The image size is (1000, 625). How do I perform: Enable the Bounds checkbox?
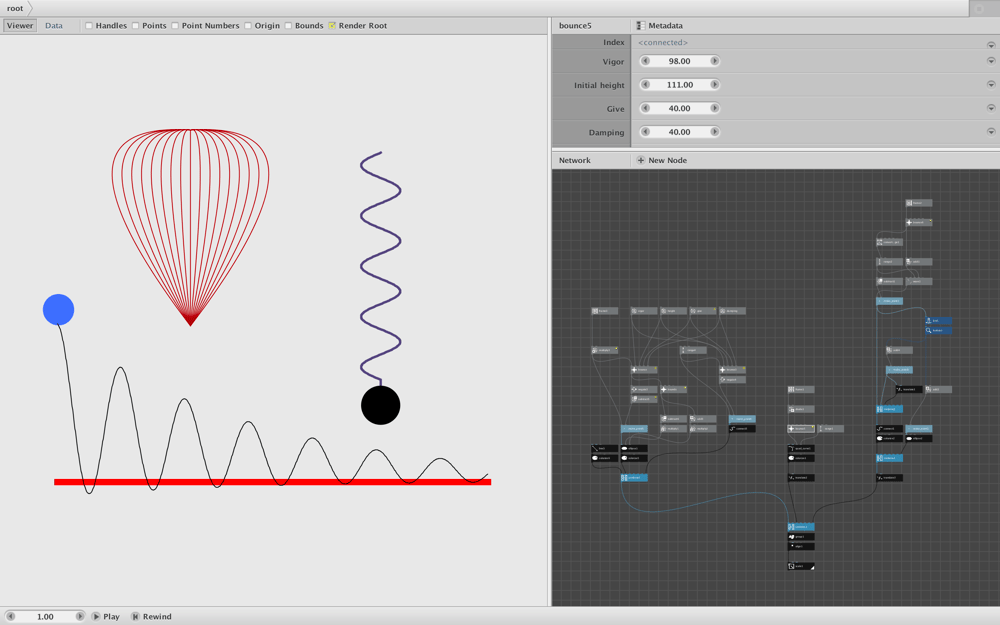[288, 26]
